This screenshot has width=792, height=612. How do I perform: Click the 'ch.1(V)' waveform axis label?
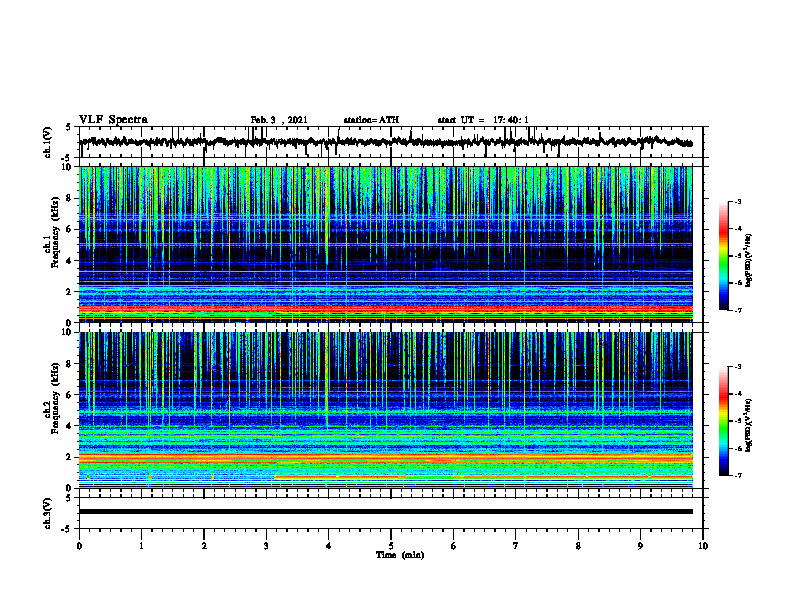point(48,142)
